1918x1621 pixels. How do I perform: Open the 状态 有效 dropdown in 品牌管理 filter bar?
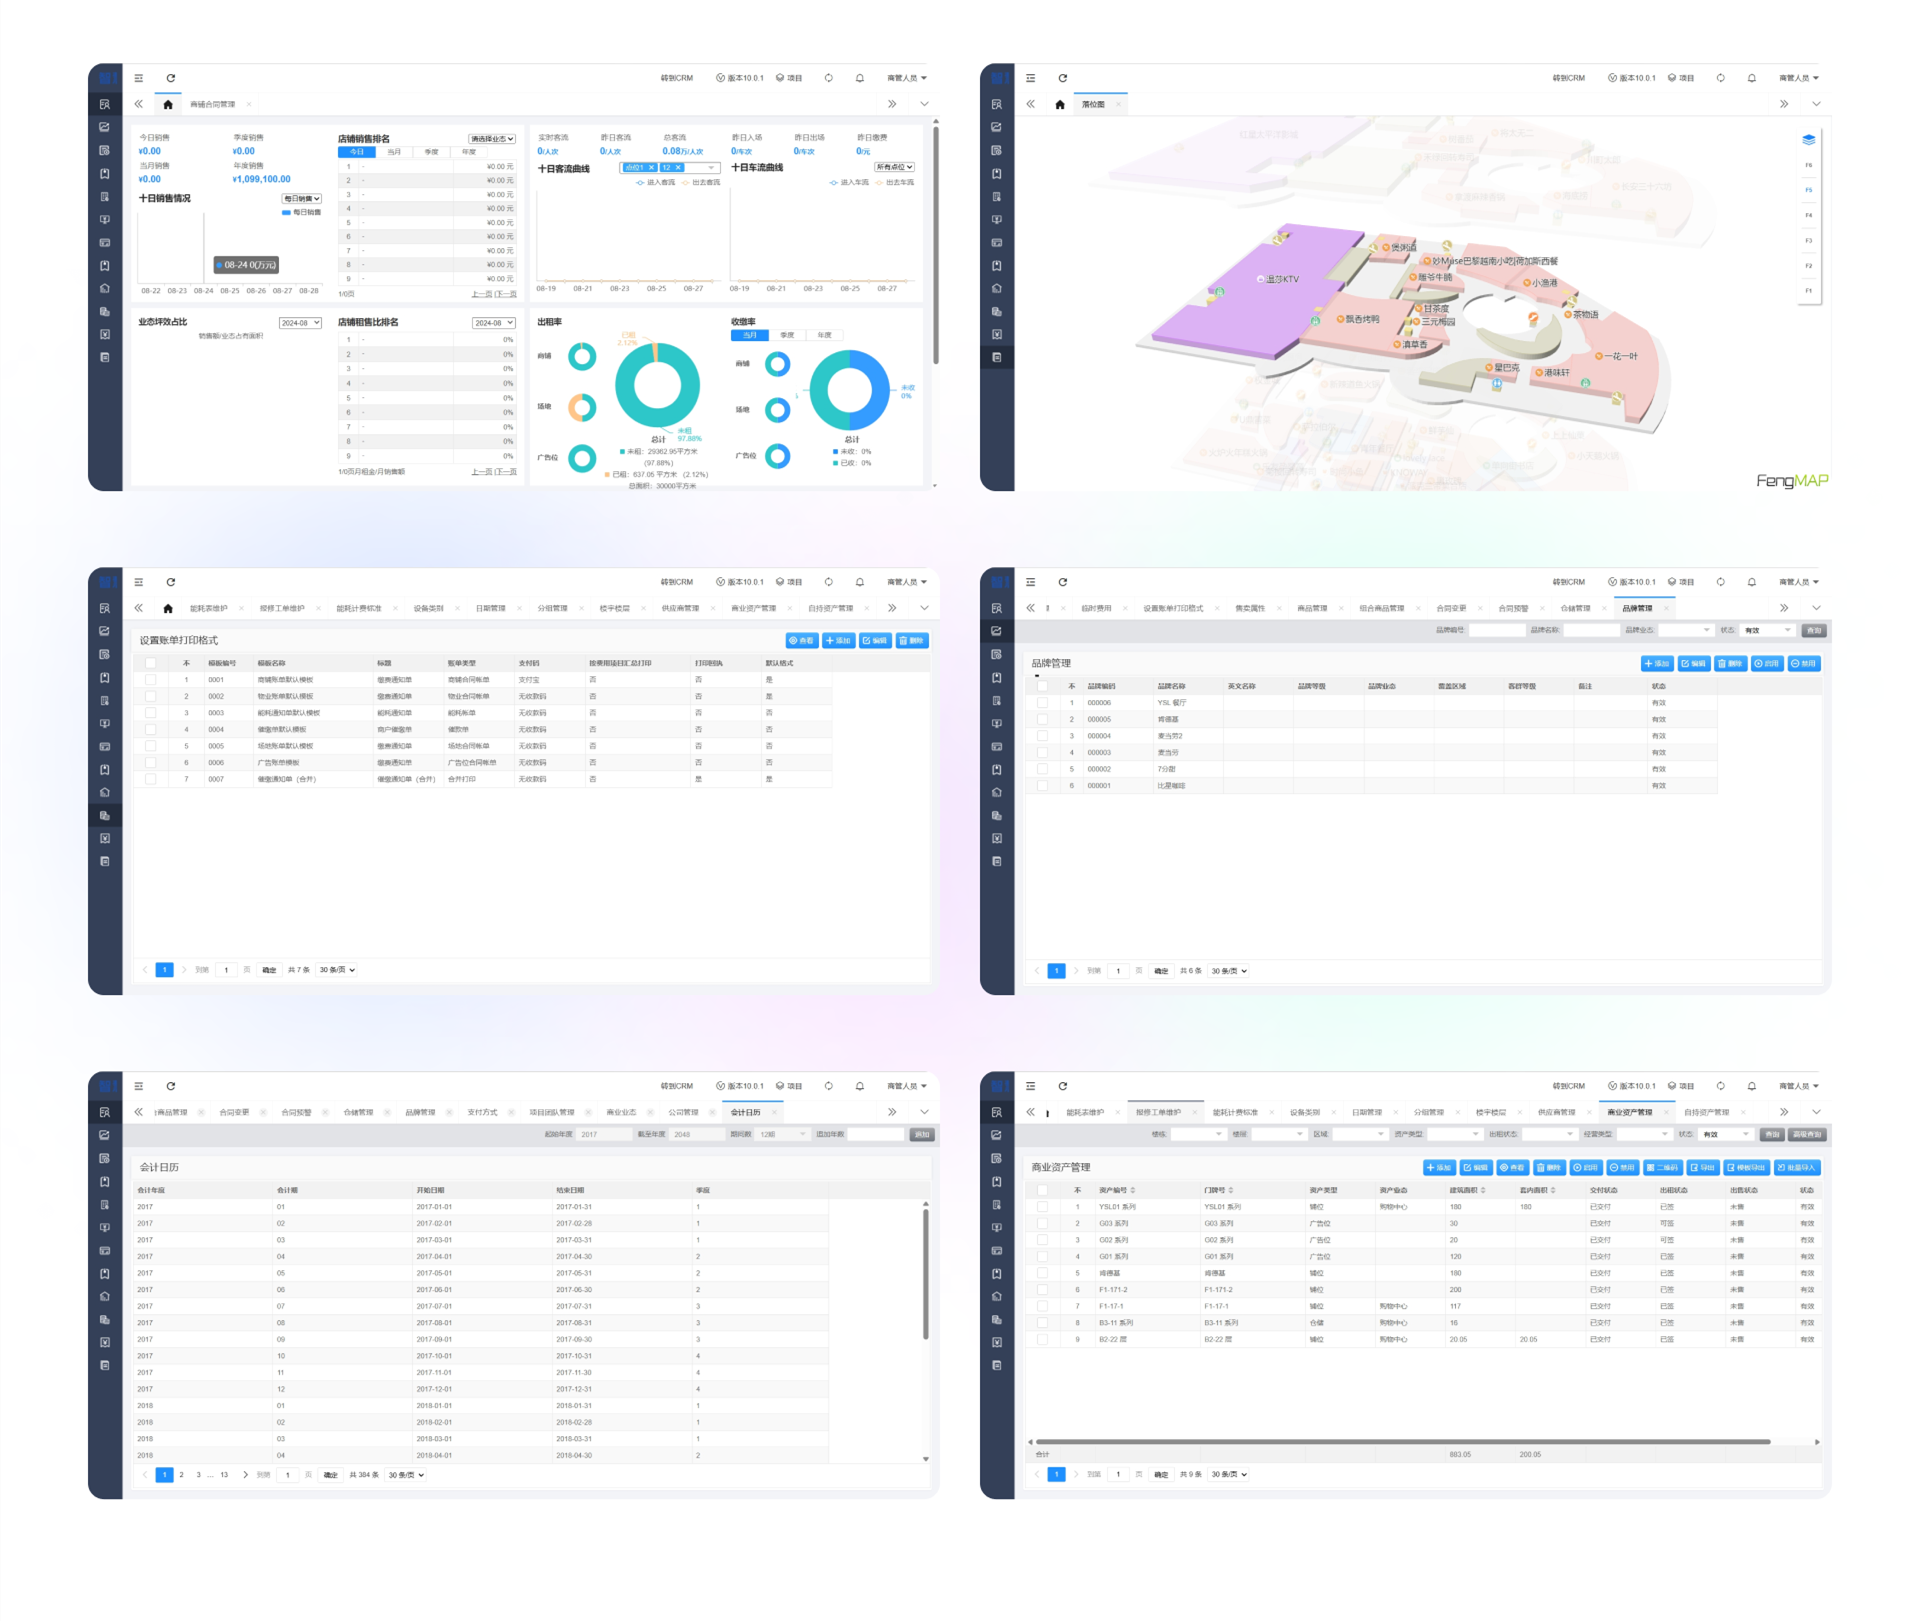[1766, 630]
